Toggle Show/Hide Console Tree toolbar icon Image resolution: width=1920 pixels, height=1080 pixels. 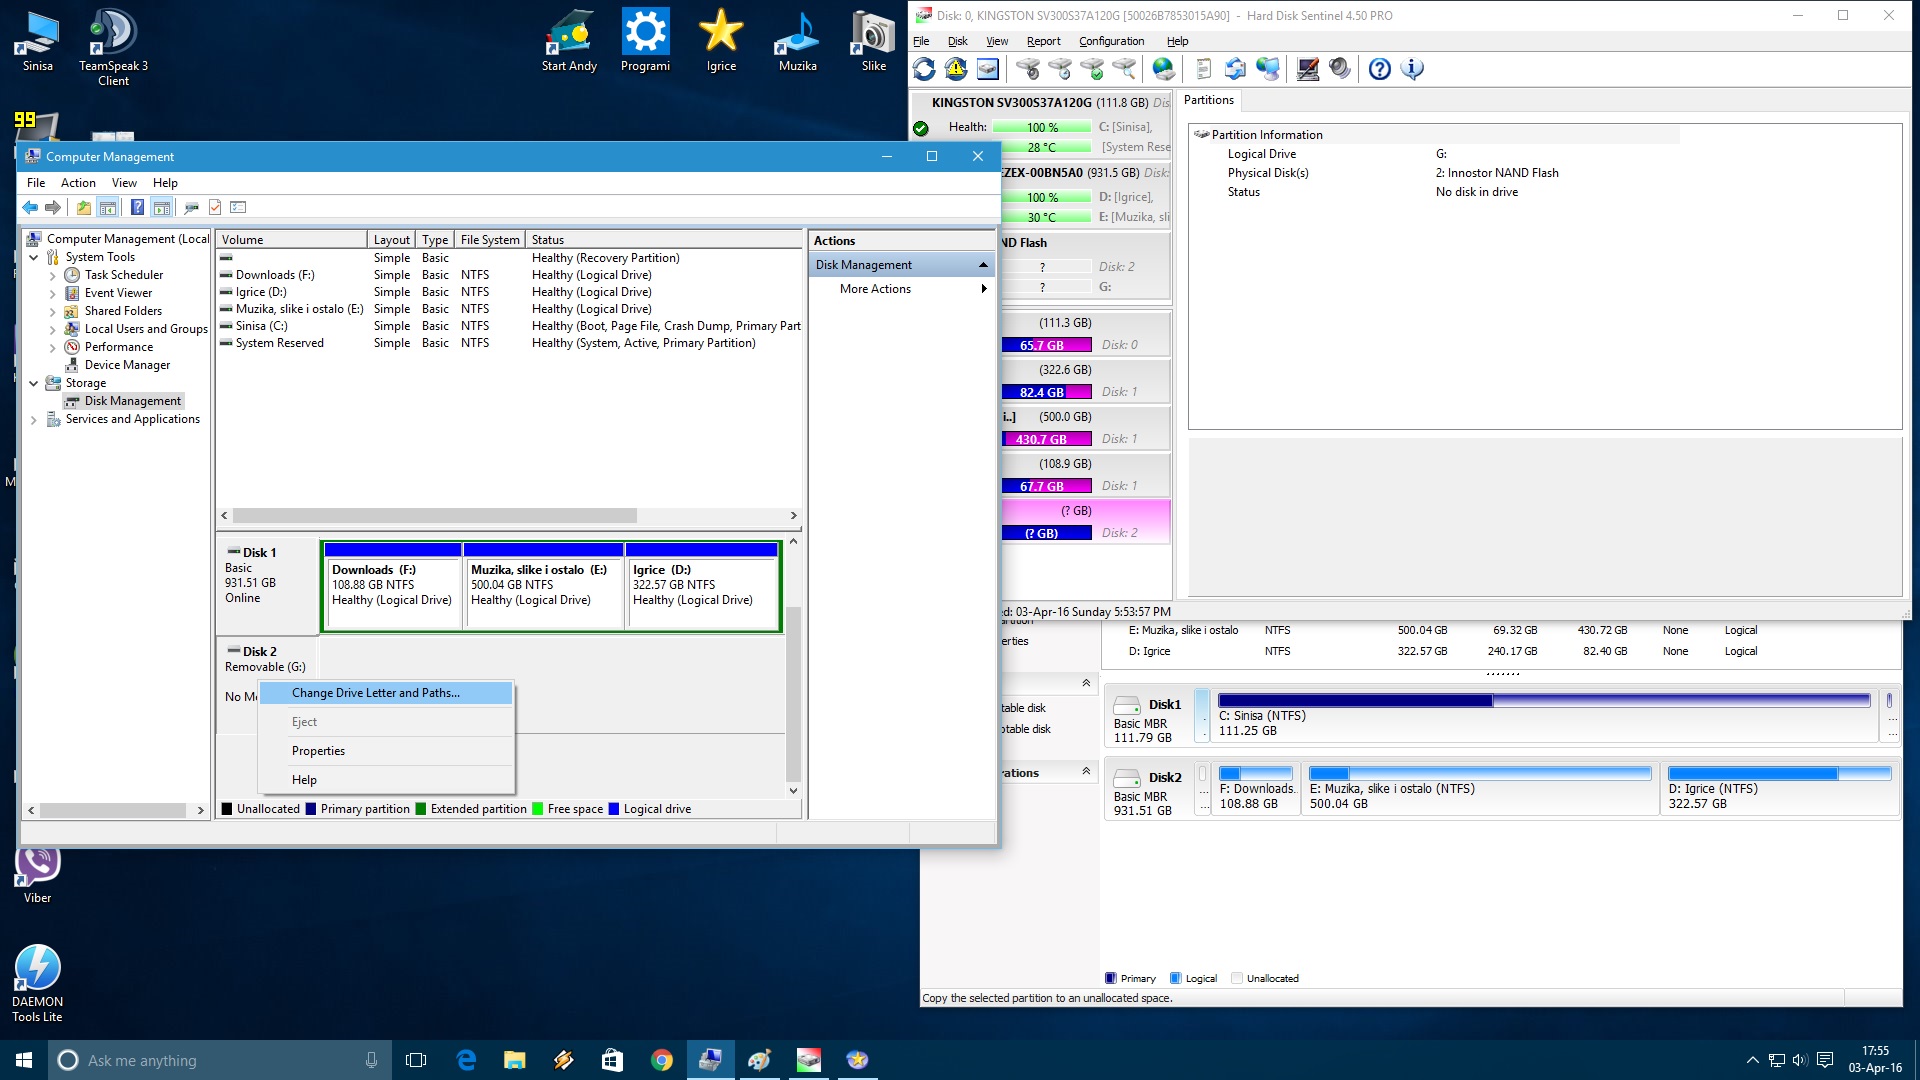click(108, 208)
